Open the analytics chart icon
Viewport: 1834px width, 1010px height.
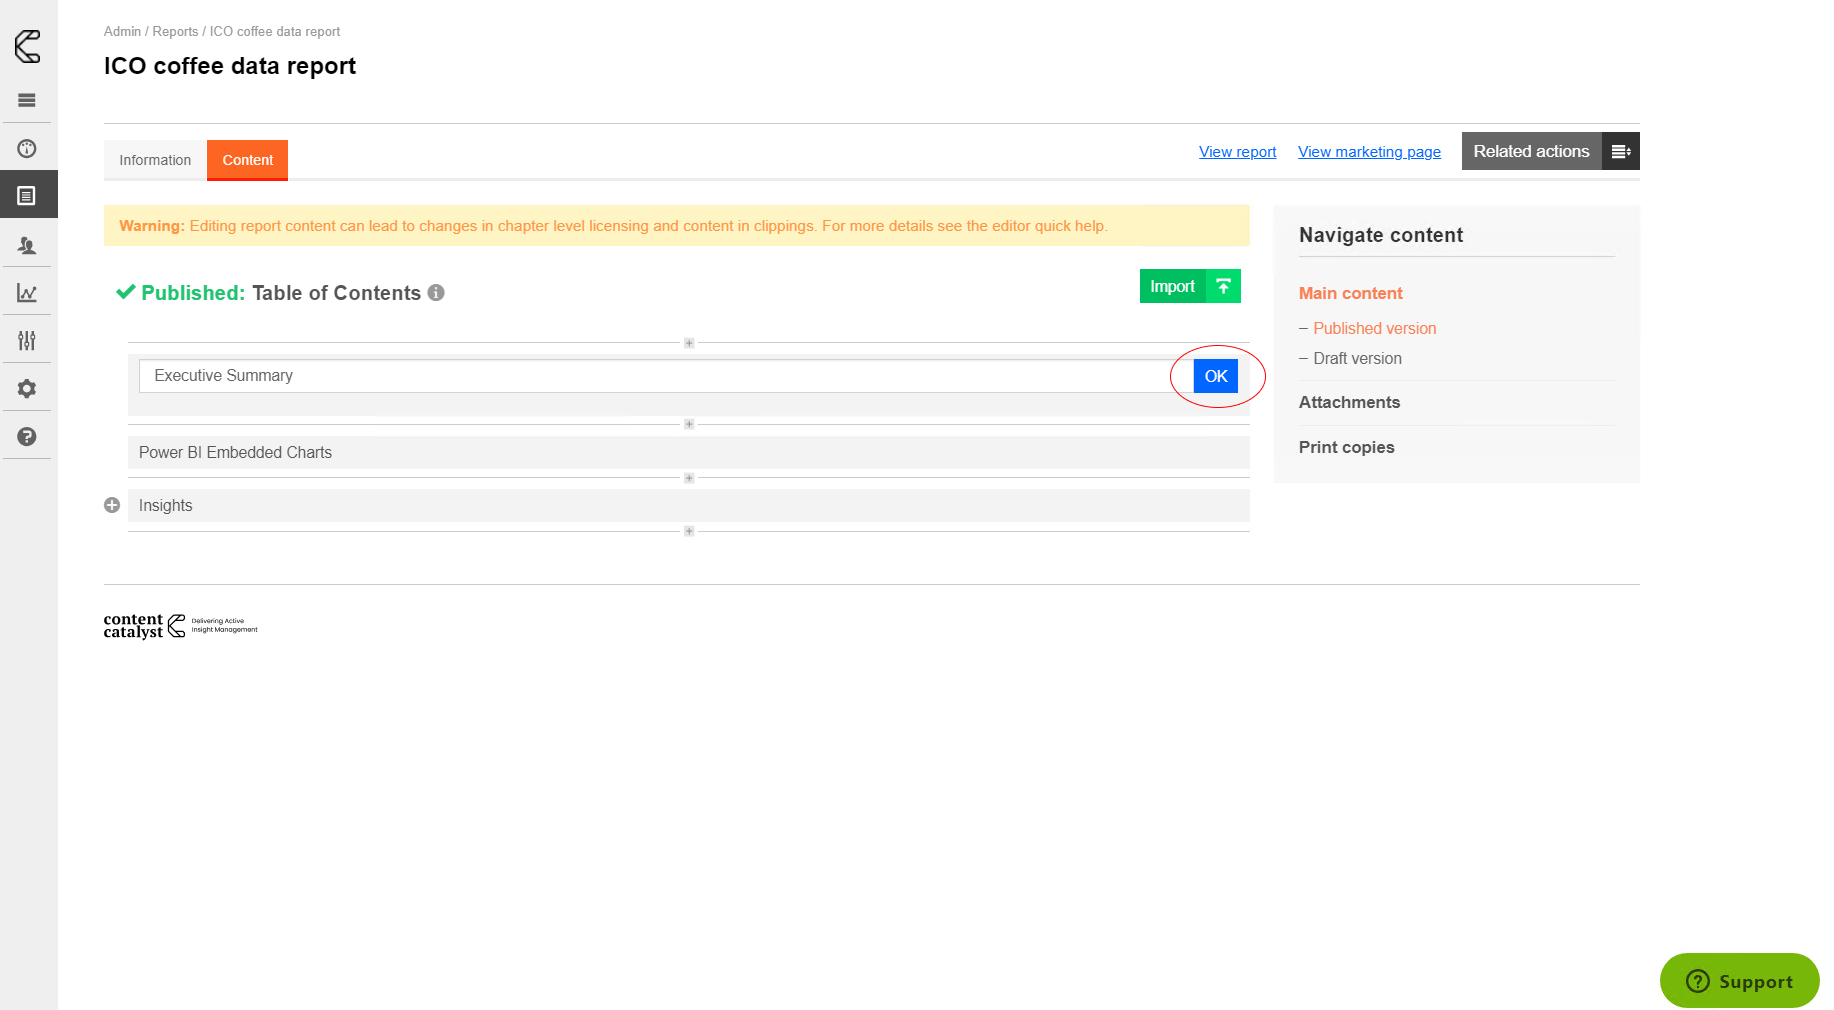27,293
